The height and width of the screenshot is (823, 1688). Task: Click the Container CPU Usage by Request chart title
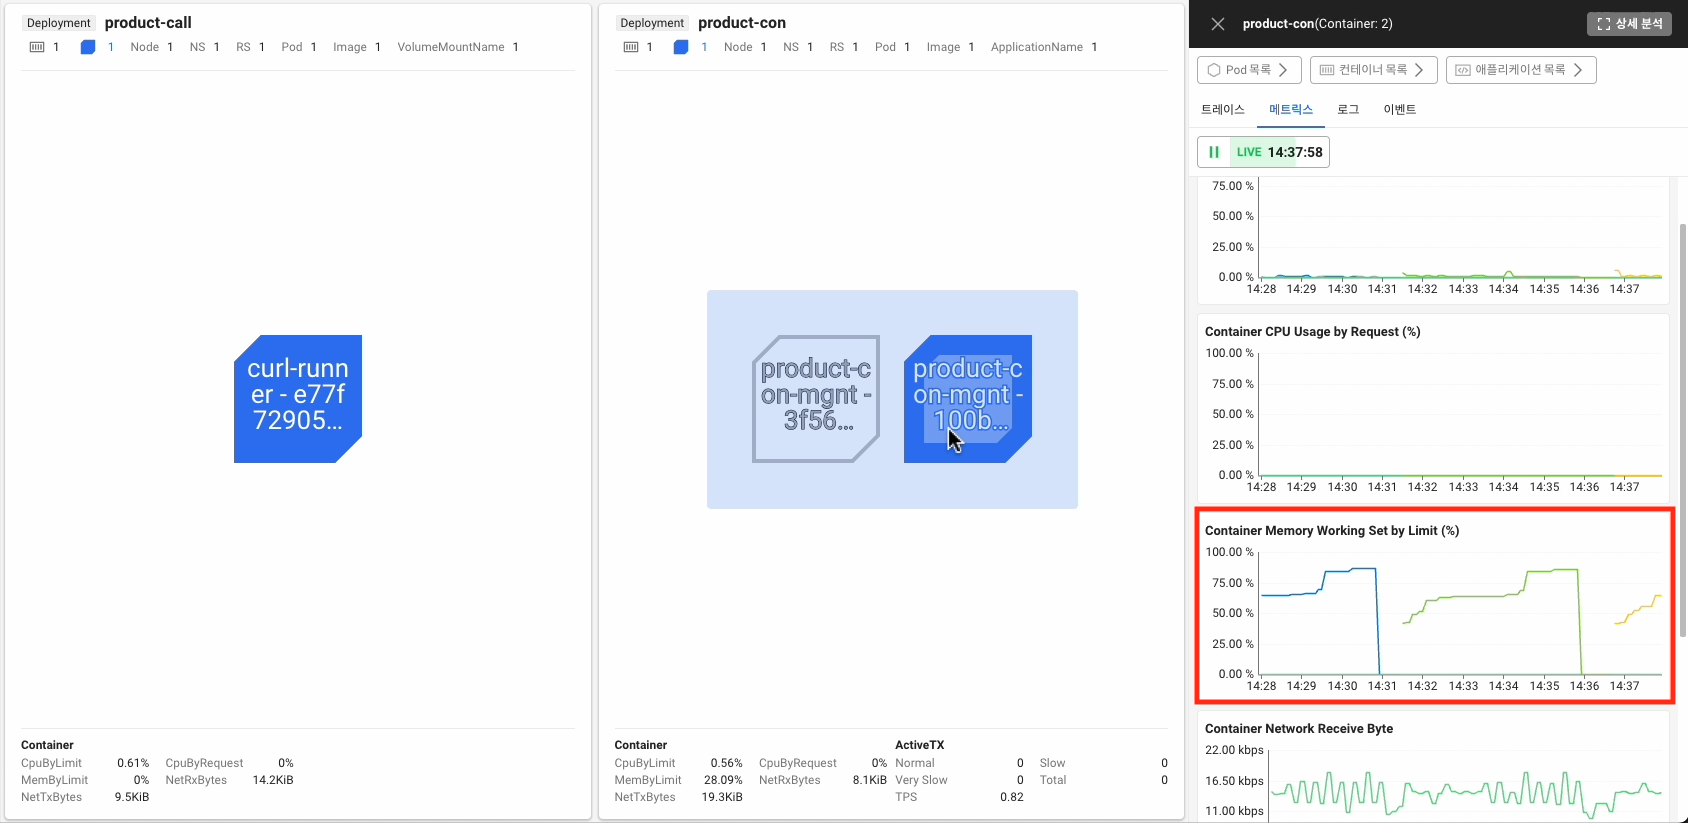pos(1312,332)
